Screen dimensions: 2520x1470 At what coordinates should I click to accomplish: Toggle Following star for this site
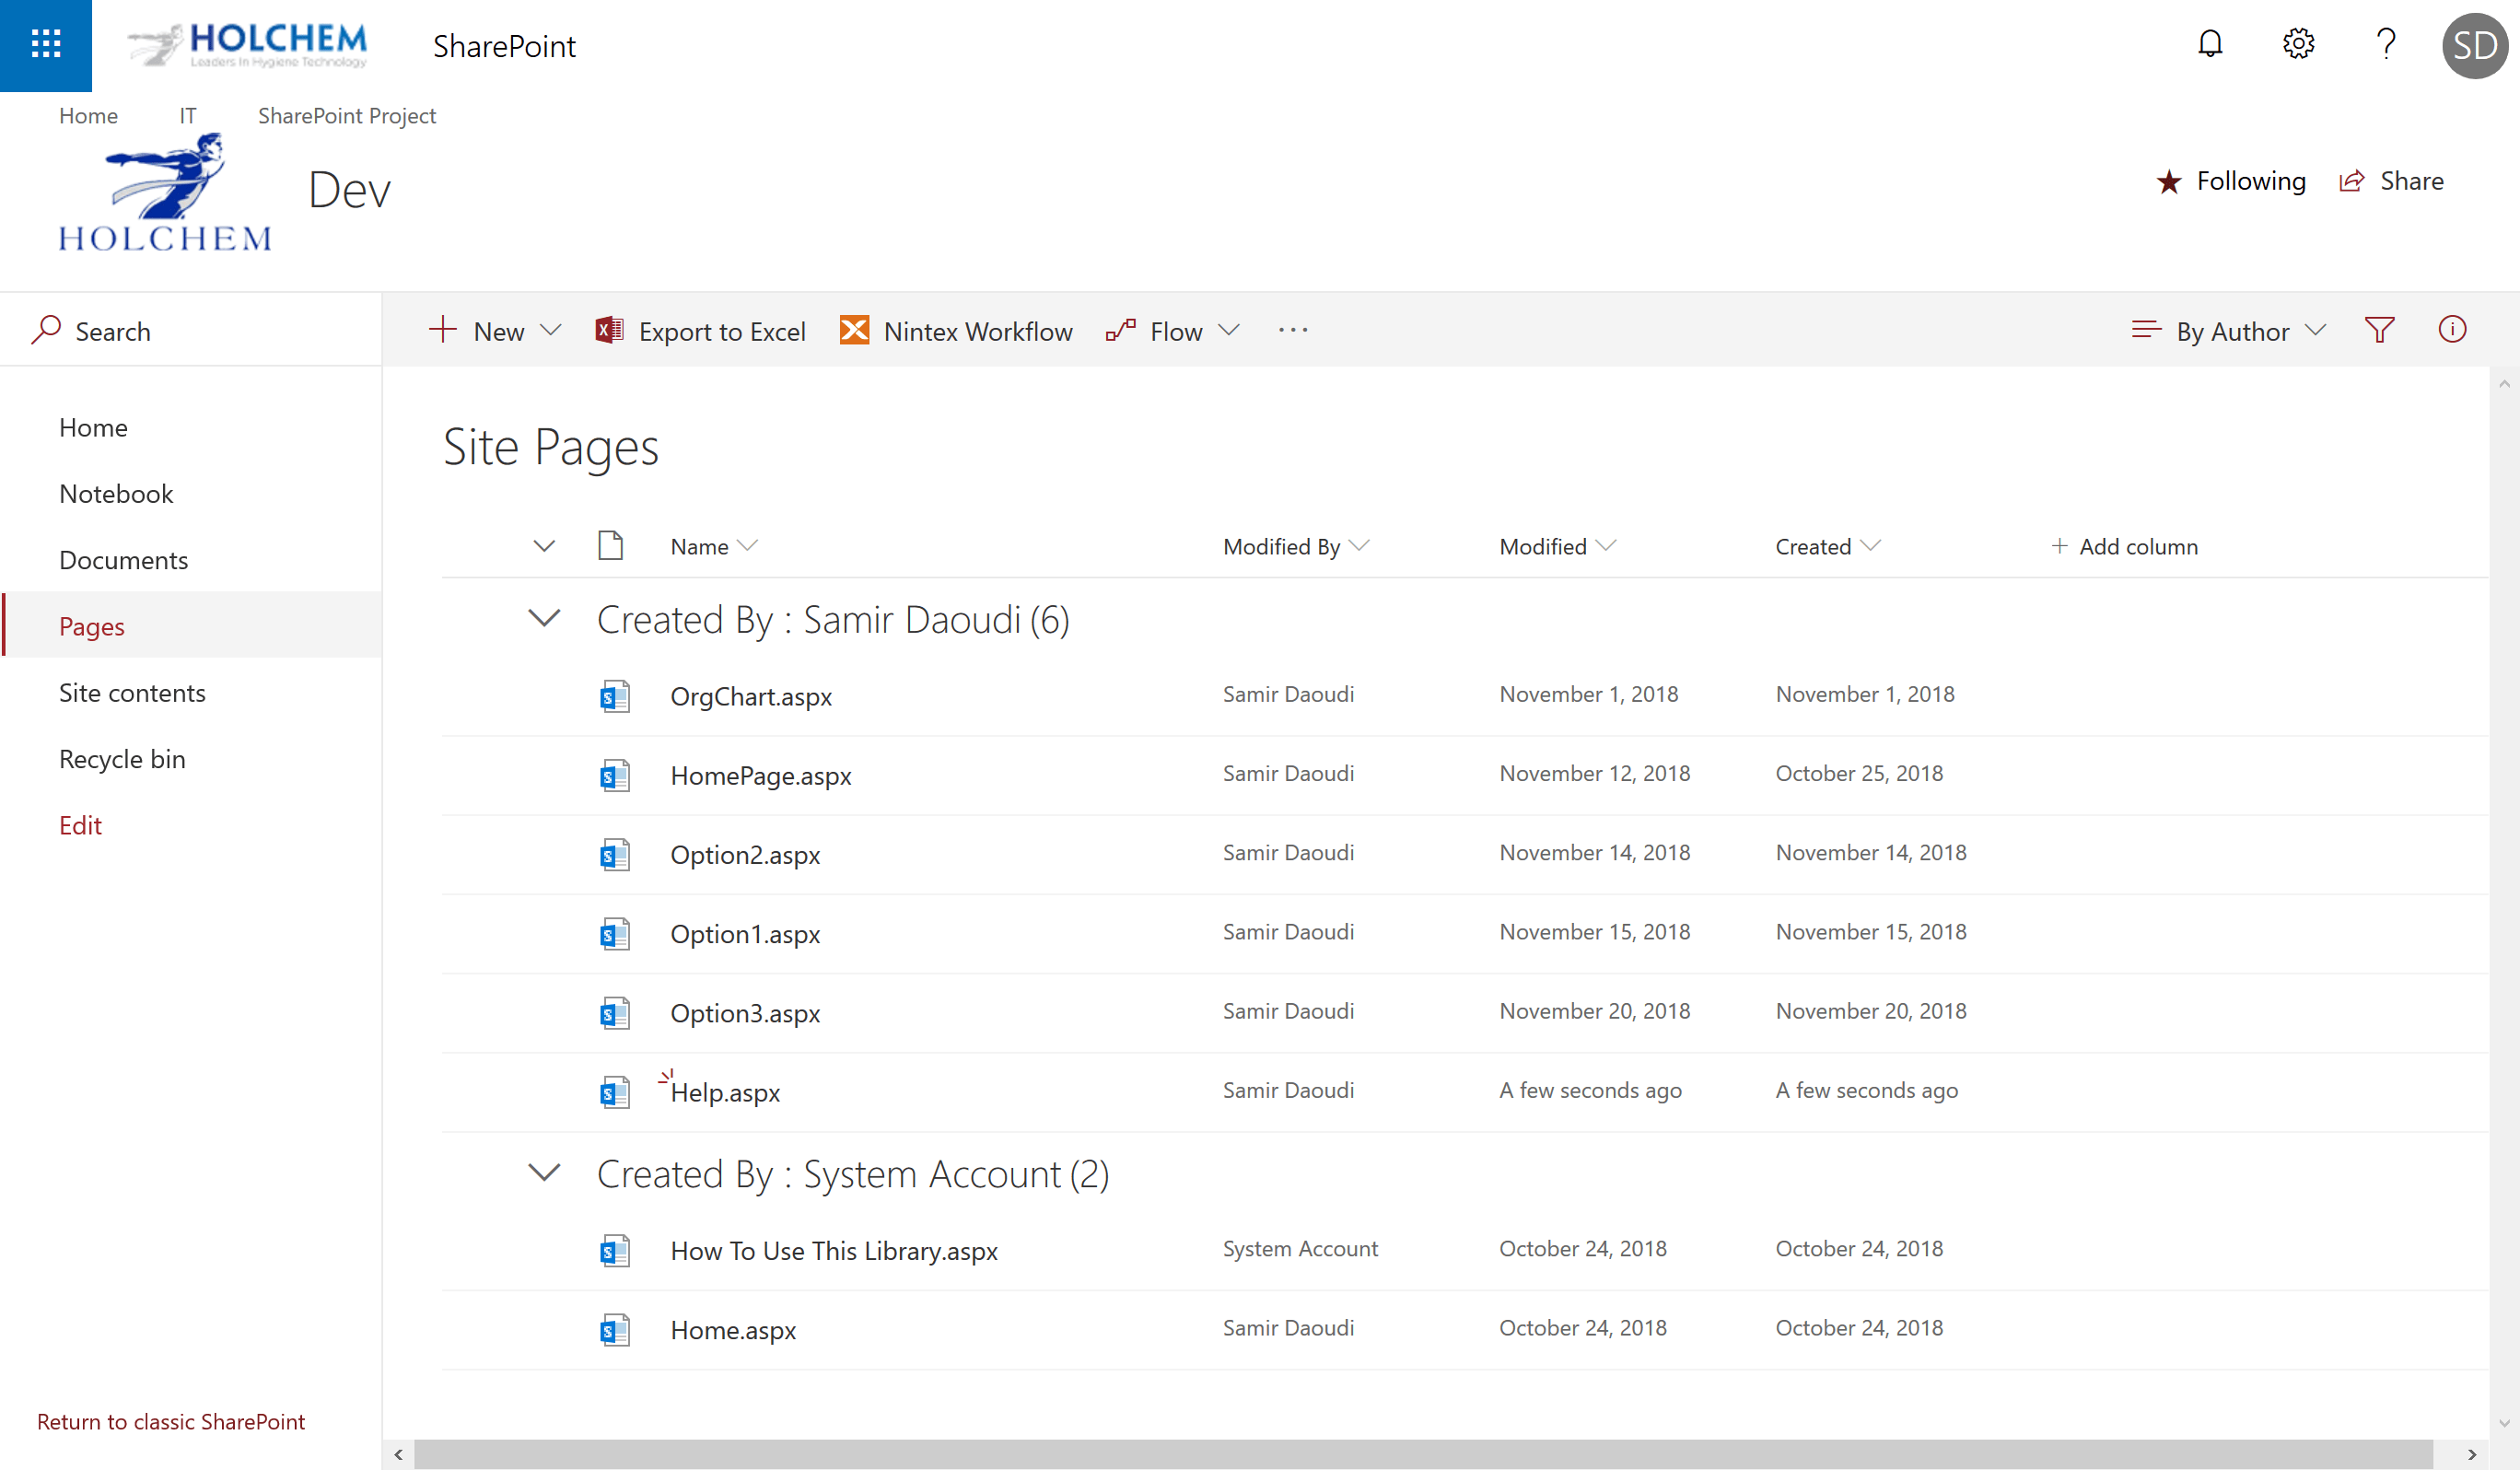pos(2170,182)
